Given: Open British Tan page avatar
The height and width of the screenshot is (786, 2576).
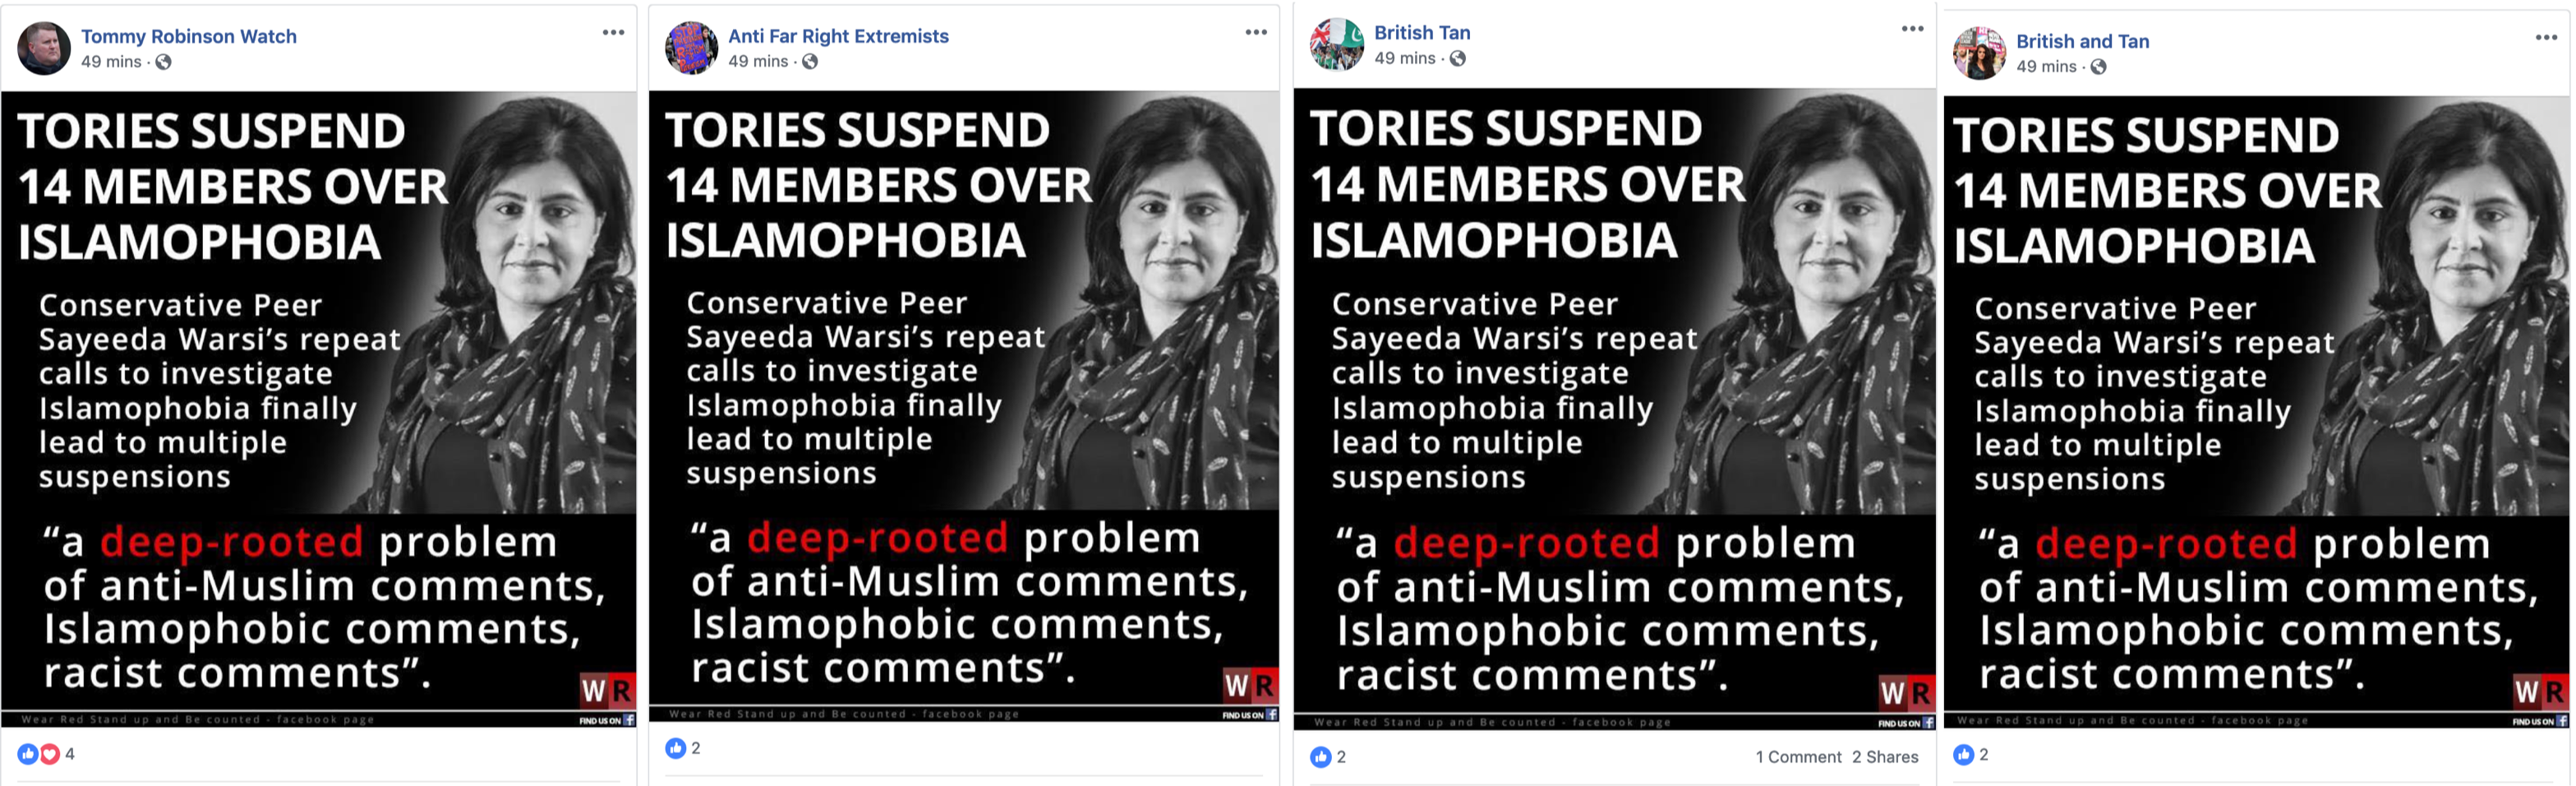Looking at the screenshot, I should point(1337,45).
